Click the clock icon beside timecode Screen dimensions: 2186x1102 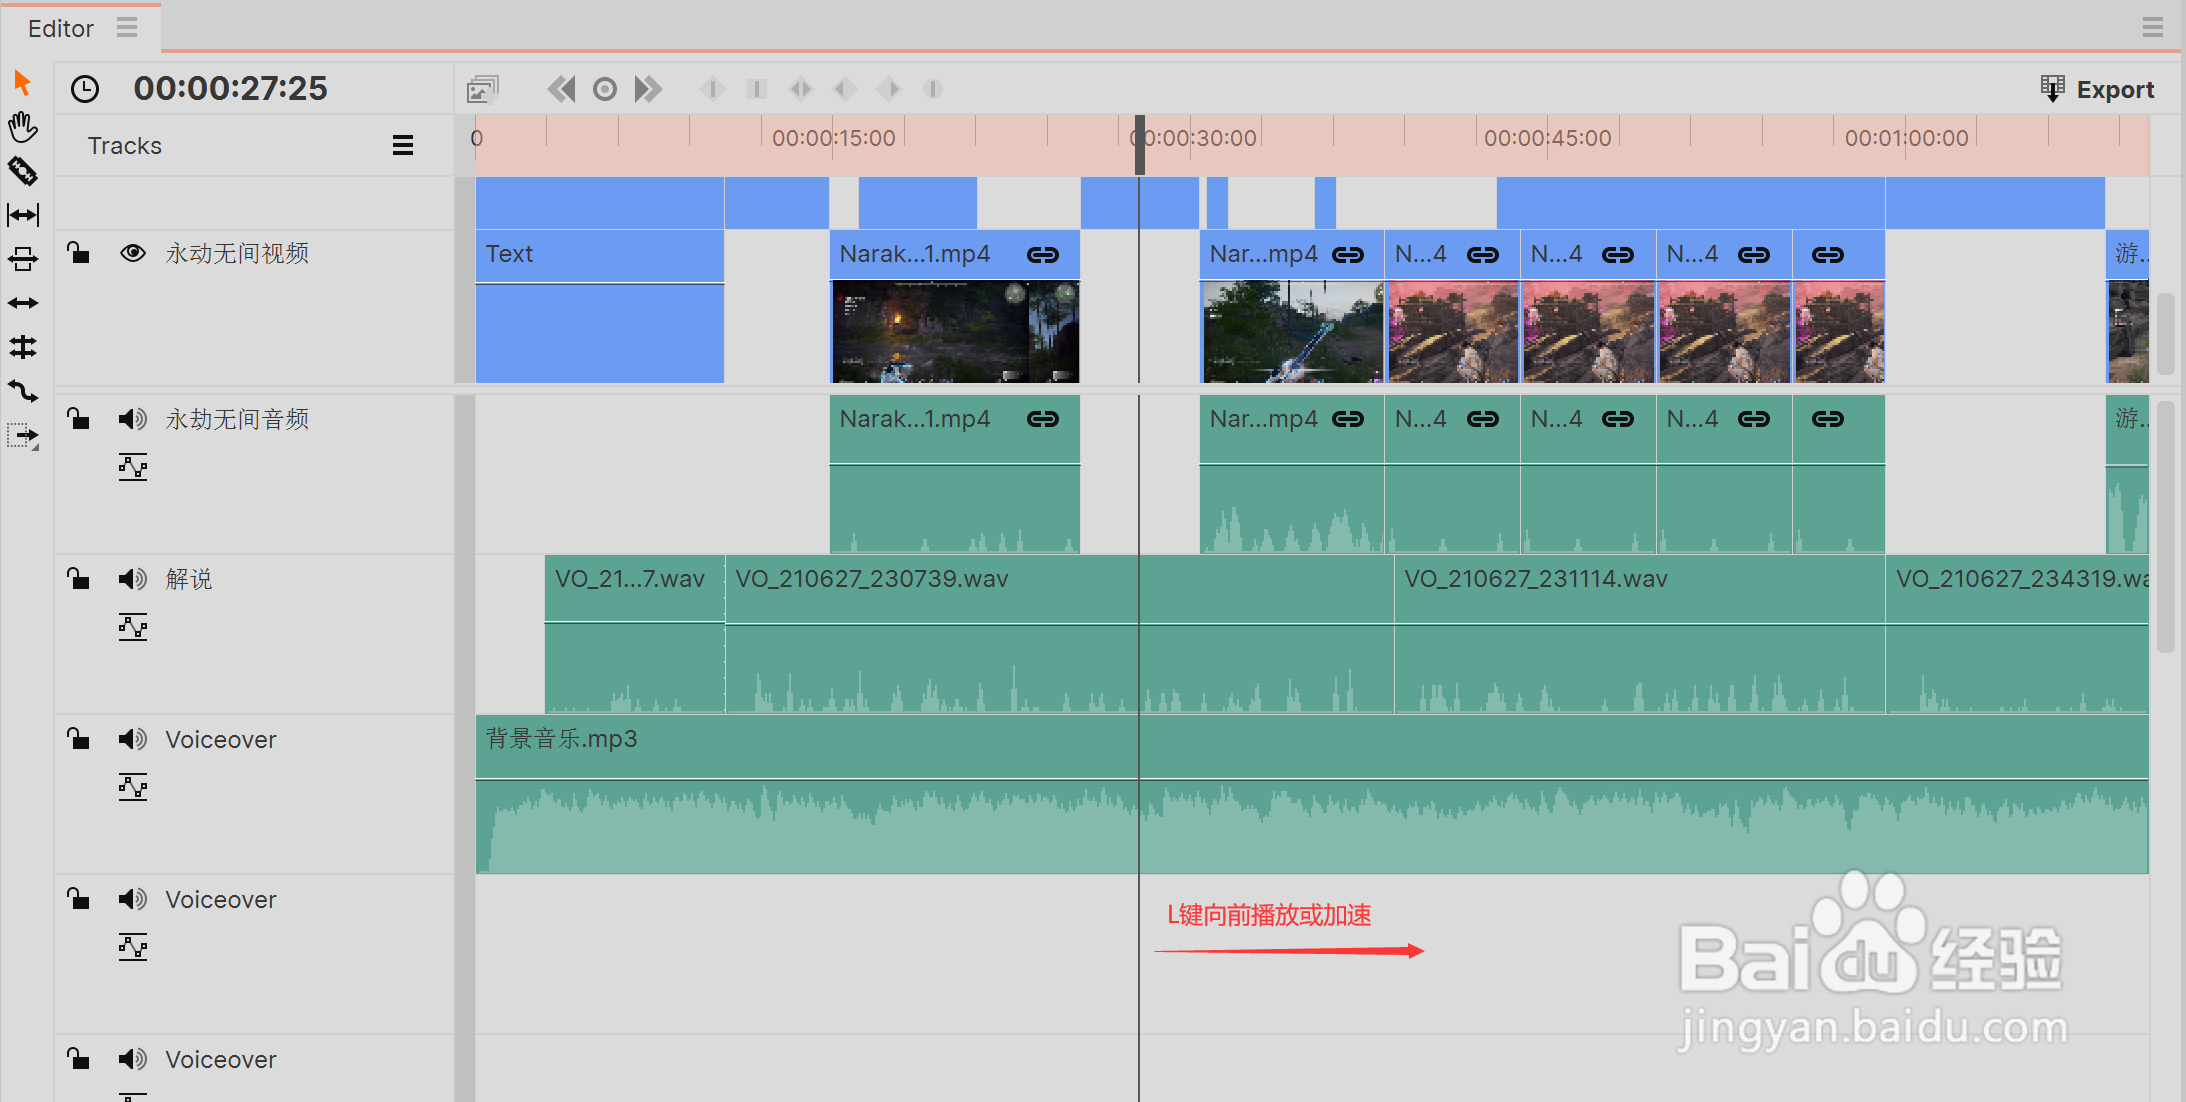(x=85, y=89)
